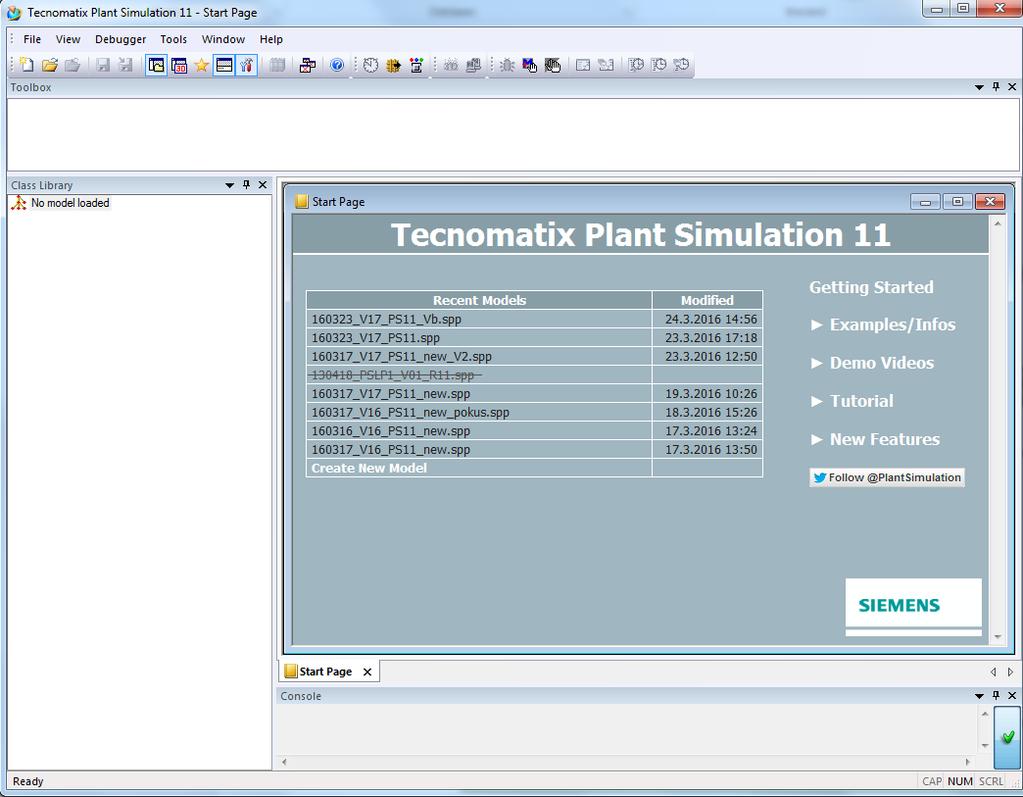Open Class Library panel dropdown arrow
Viewport: 1023px width, 797px height.
[x=230, y=185]
